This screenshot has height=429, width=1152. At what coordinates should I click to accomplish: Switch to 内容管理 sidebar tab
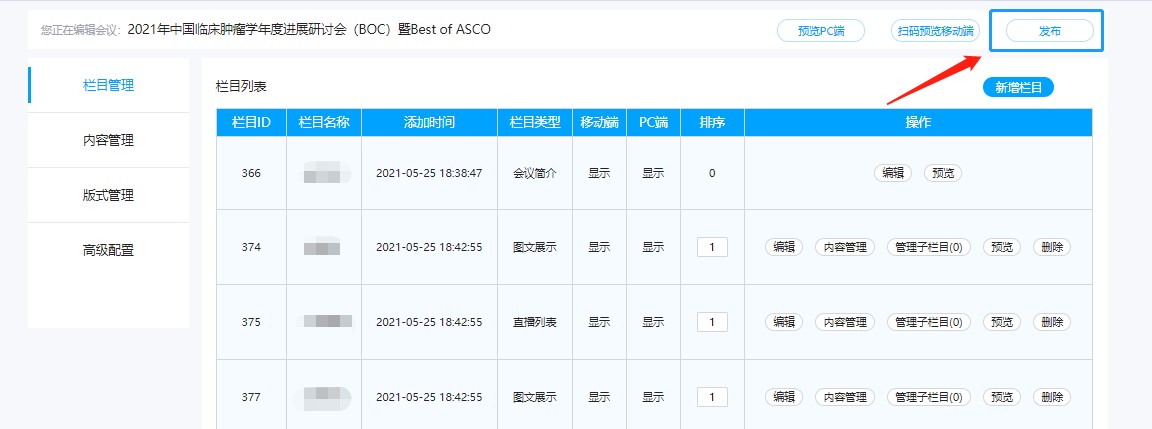(x=108, y=140)
